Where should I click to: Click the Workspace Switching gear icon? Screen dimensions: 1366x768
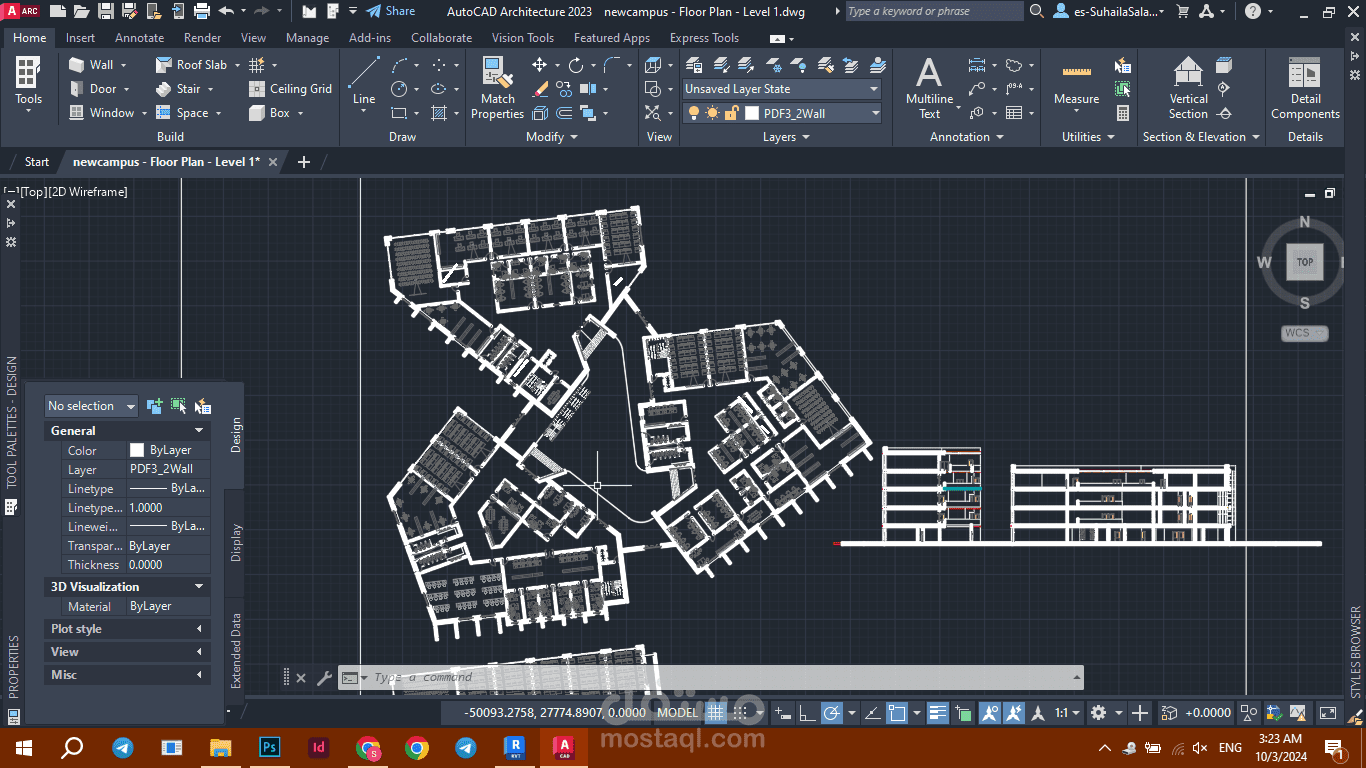[x=1098, y=713]
